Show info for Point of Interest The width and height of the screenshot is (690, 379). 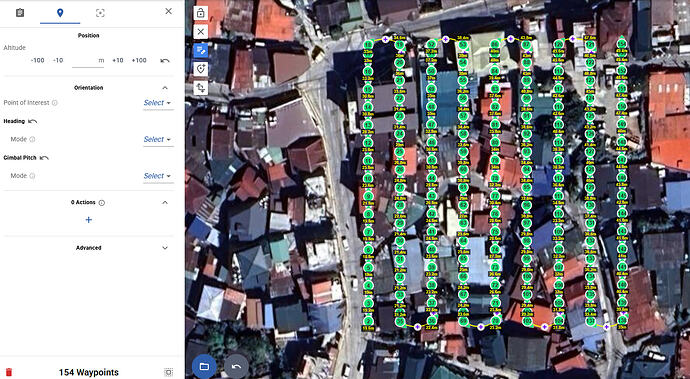[55, 103]
